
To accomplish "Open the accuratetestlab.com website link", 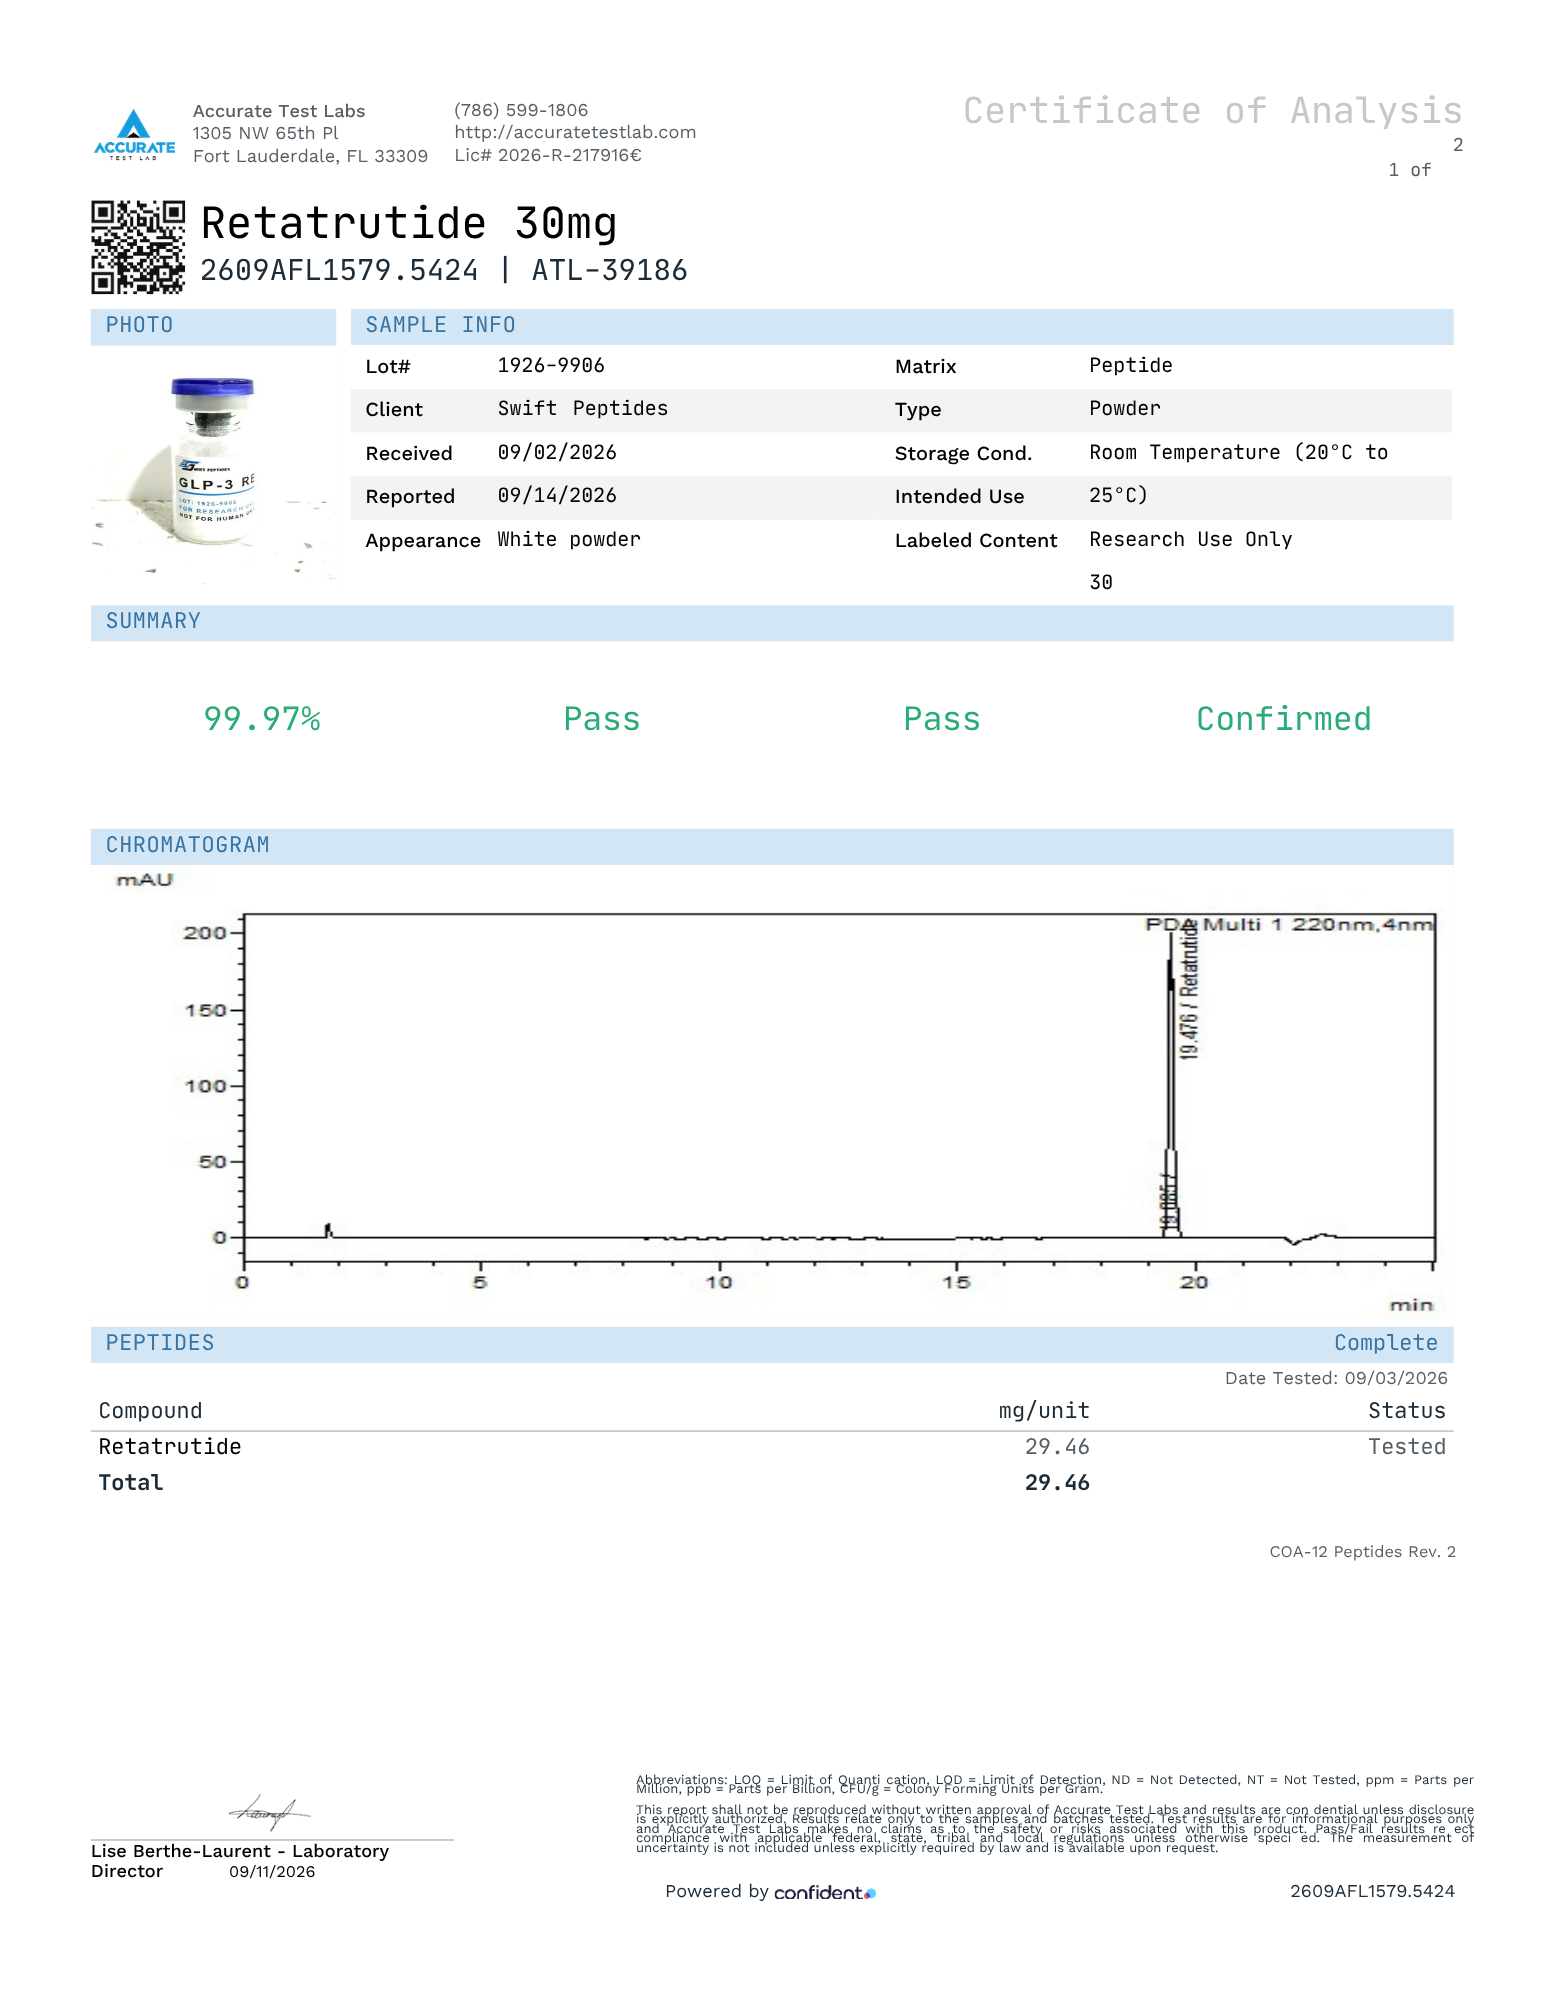I will (x=575, y=132).
